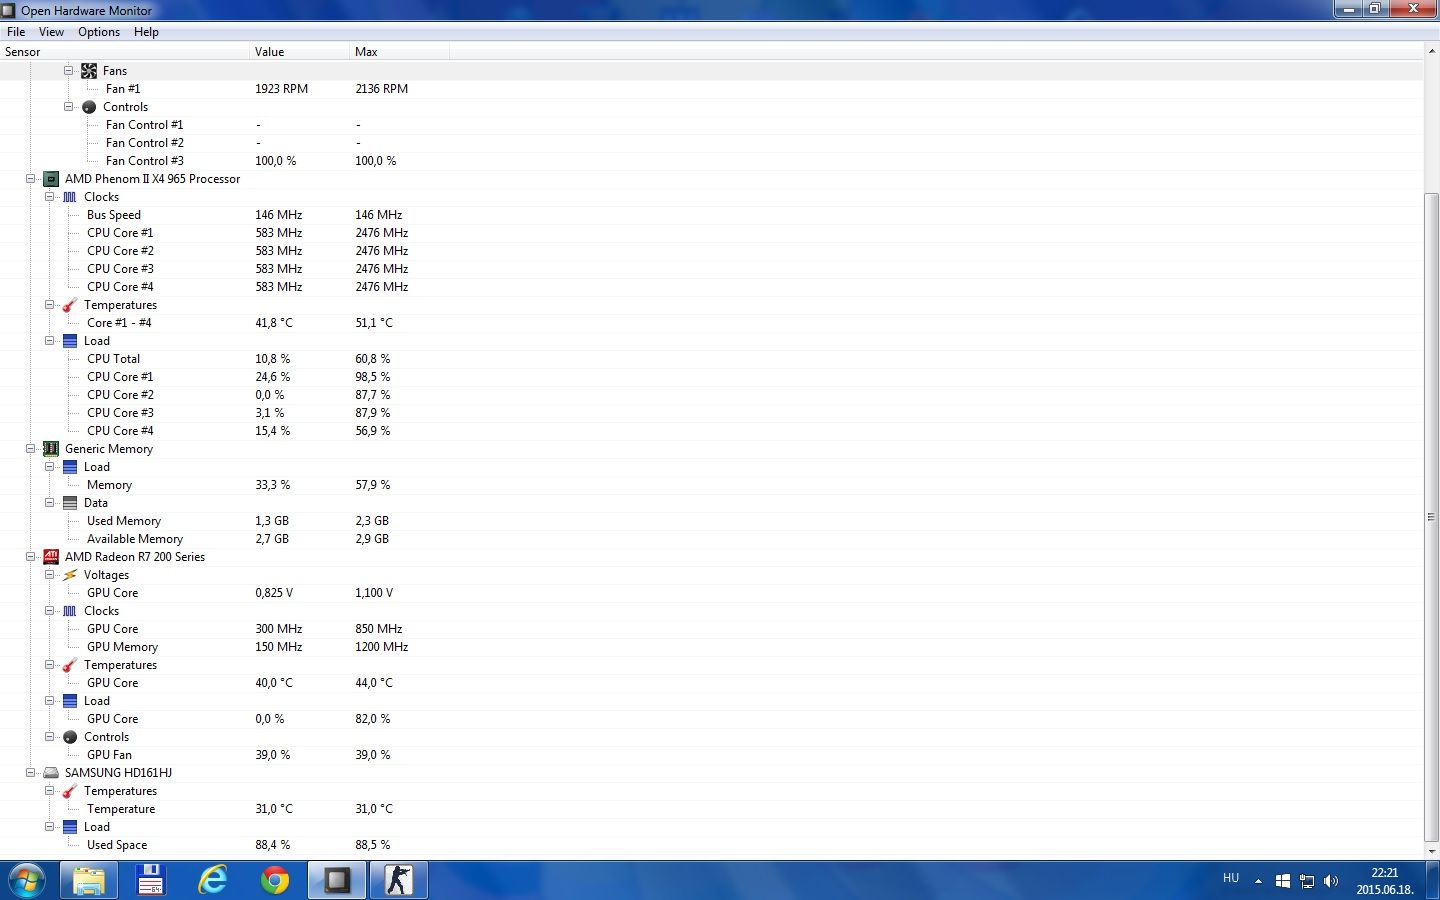Click the AMD Phenom II X4 processor chip icon
Screen dimensions: 1440x900
pos(51,179)
